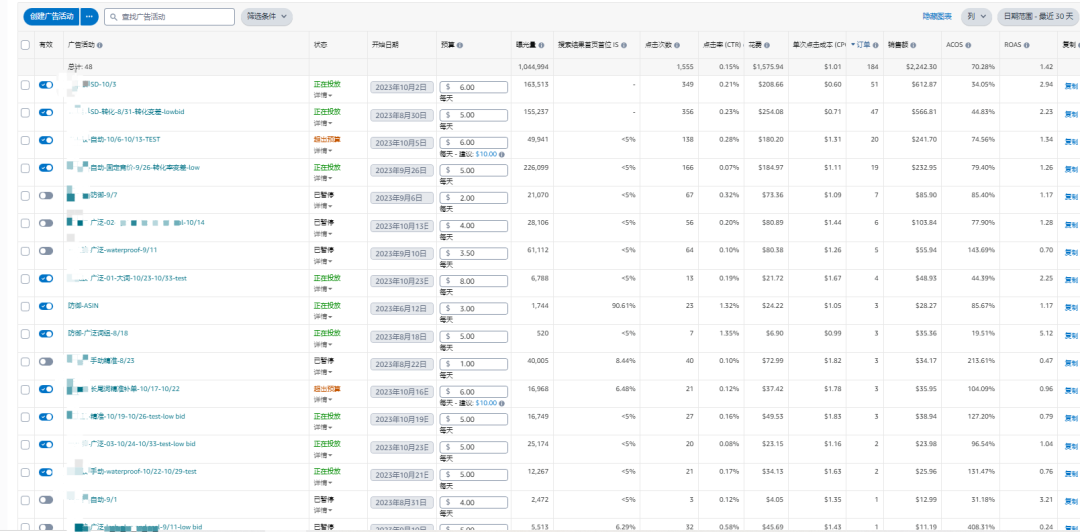The width and height of the screenshot is (1080, 532).
Task: Click the 213.61% ACOS value
Action: click(980, 360)
